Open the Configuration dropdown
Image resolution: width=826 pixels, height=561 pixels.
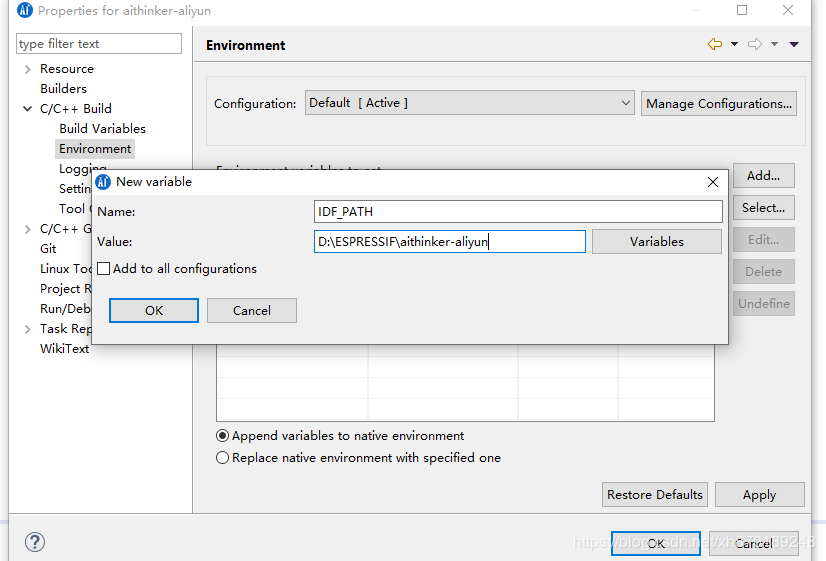[469, 103]
